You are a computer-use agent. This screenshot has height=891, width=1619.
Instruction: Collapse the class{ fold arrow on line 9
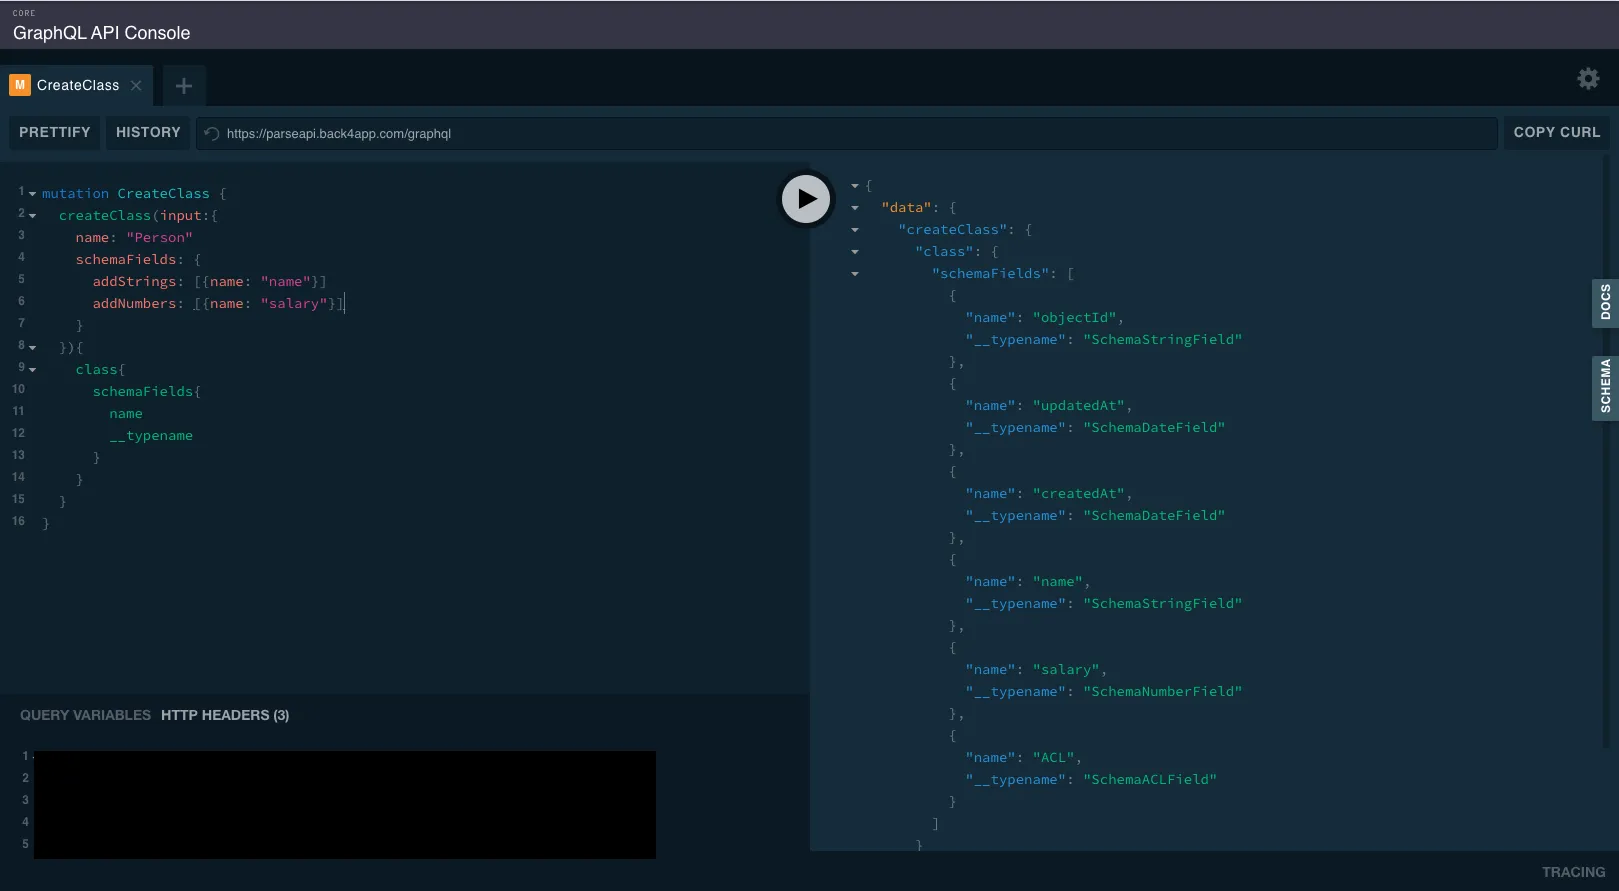point(32,370)
